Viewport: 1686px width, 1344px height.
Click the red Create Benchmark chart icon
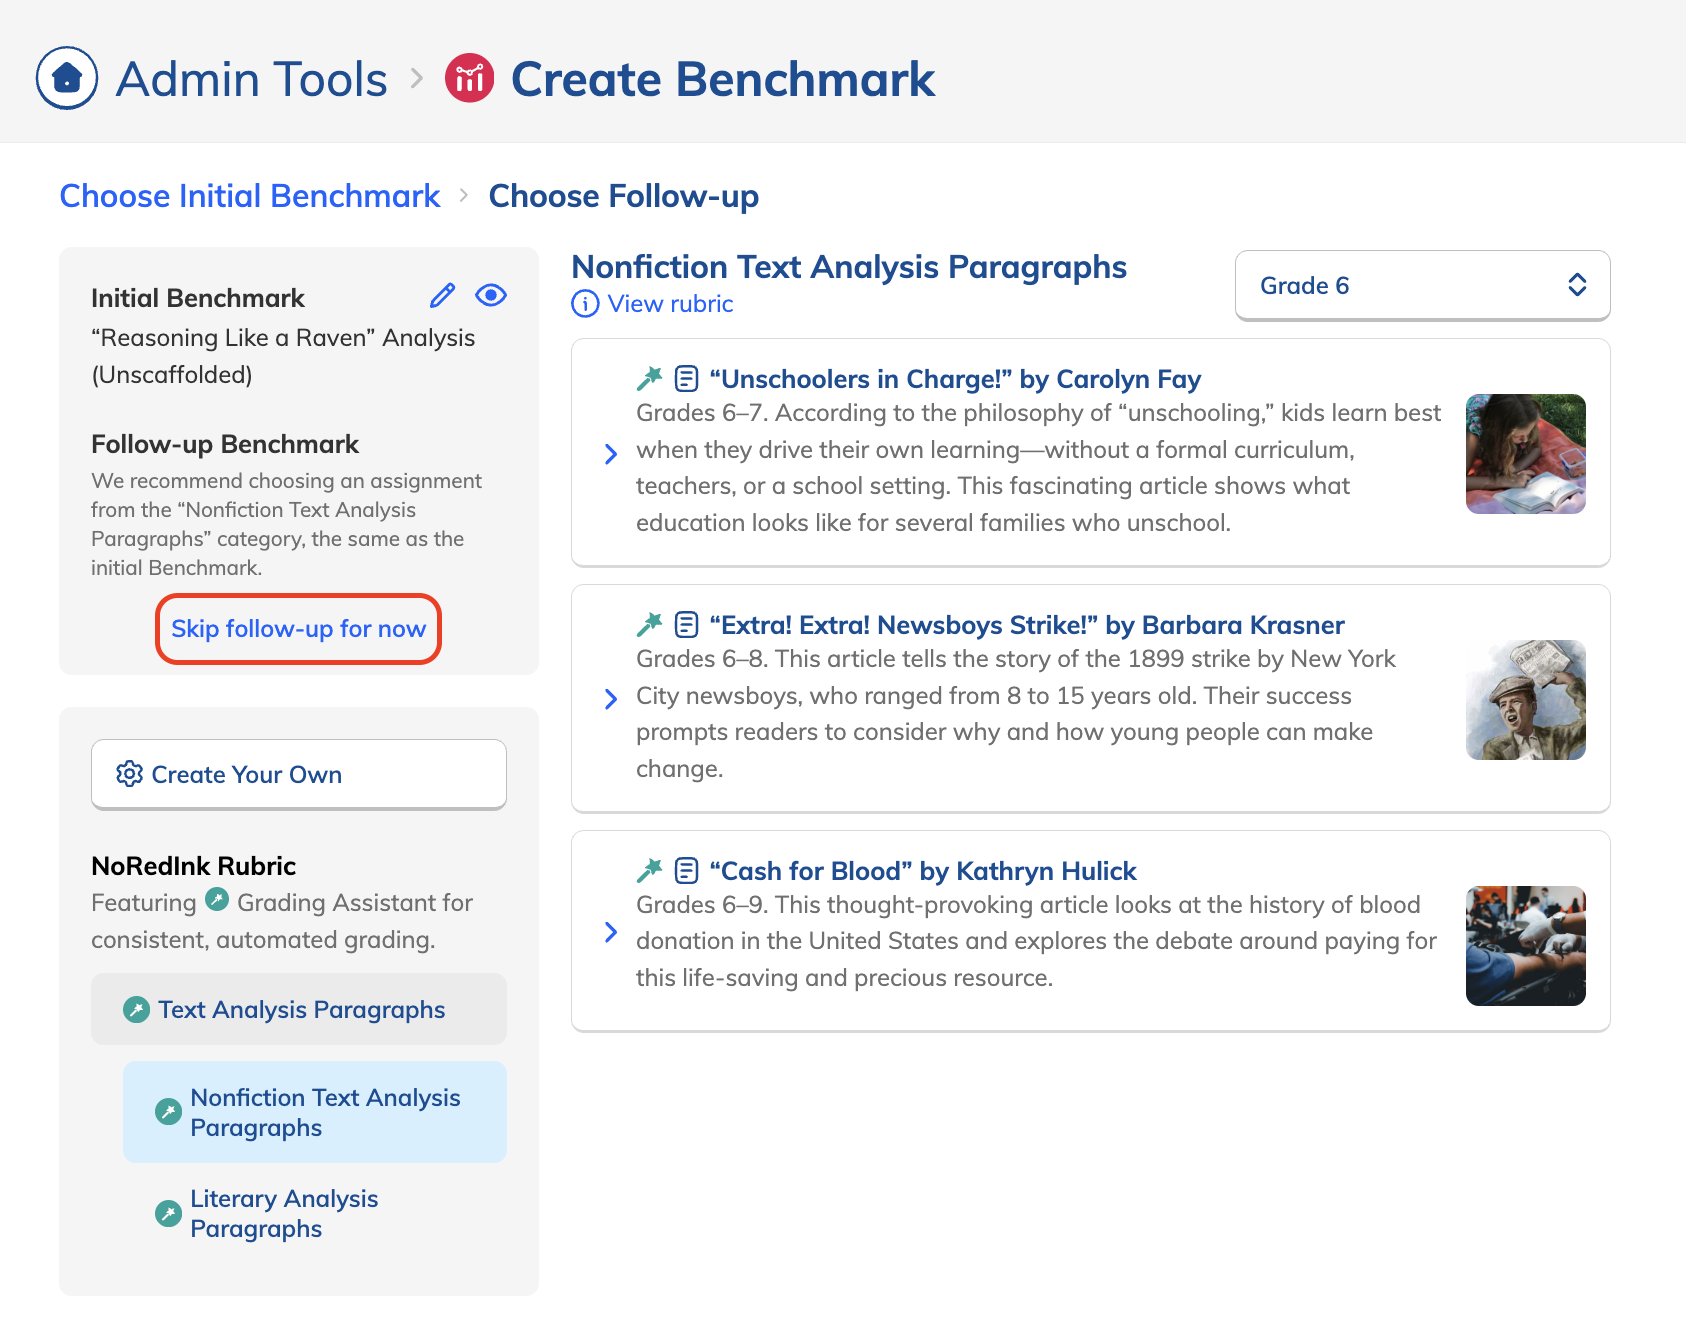(x=469, y=78)
